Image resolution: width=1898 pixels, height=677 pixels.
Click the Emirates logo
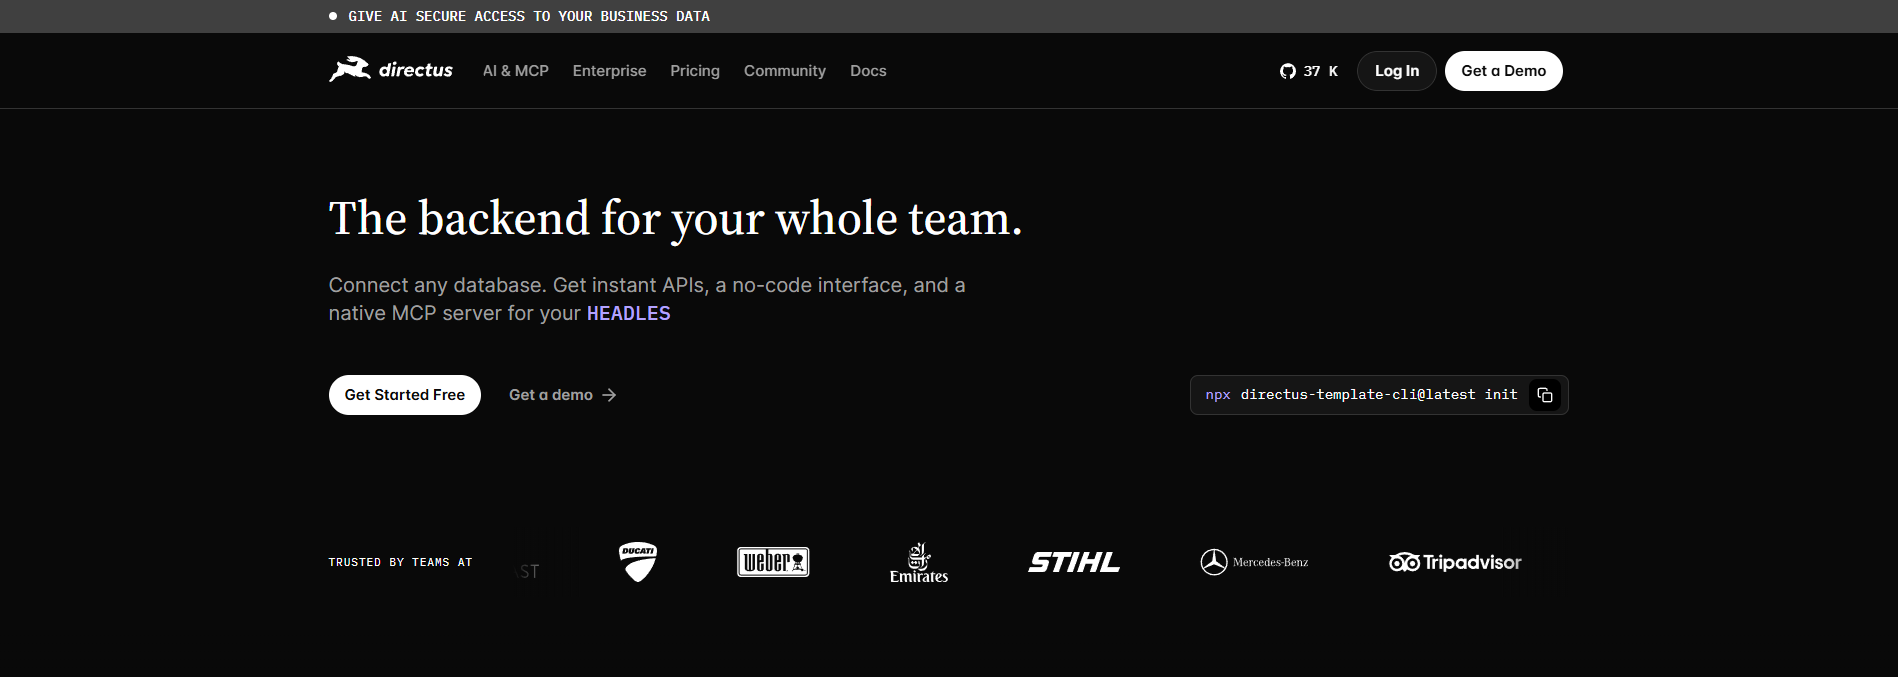[919, 563]
